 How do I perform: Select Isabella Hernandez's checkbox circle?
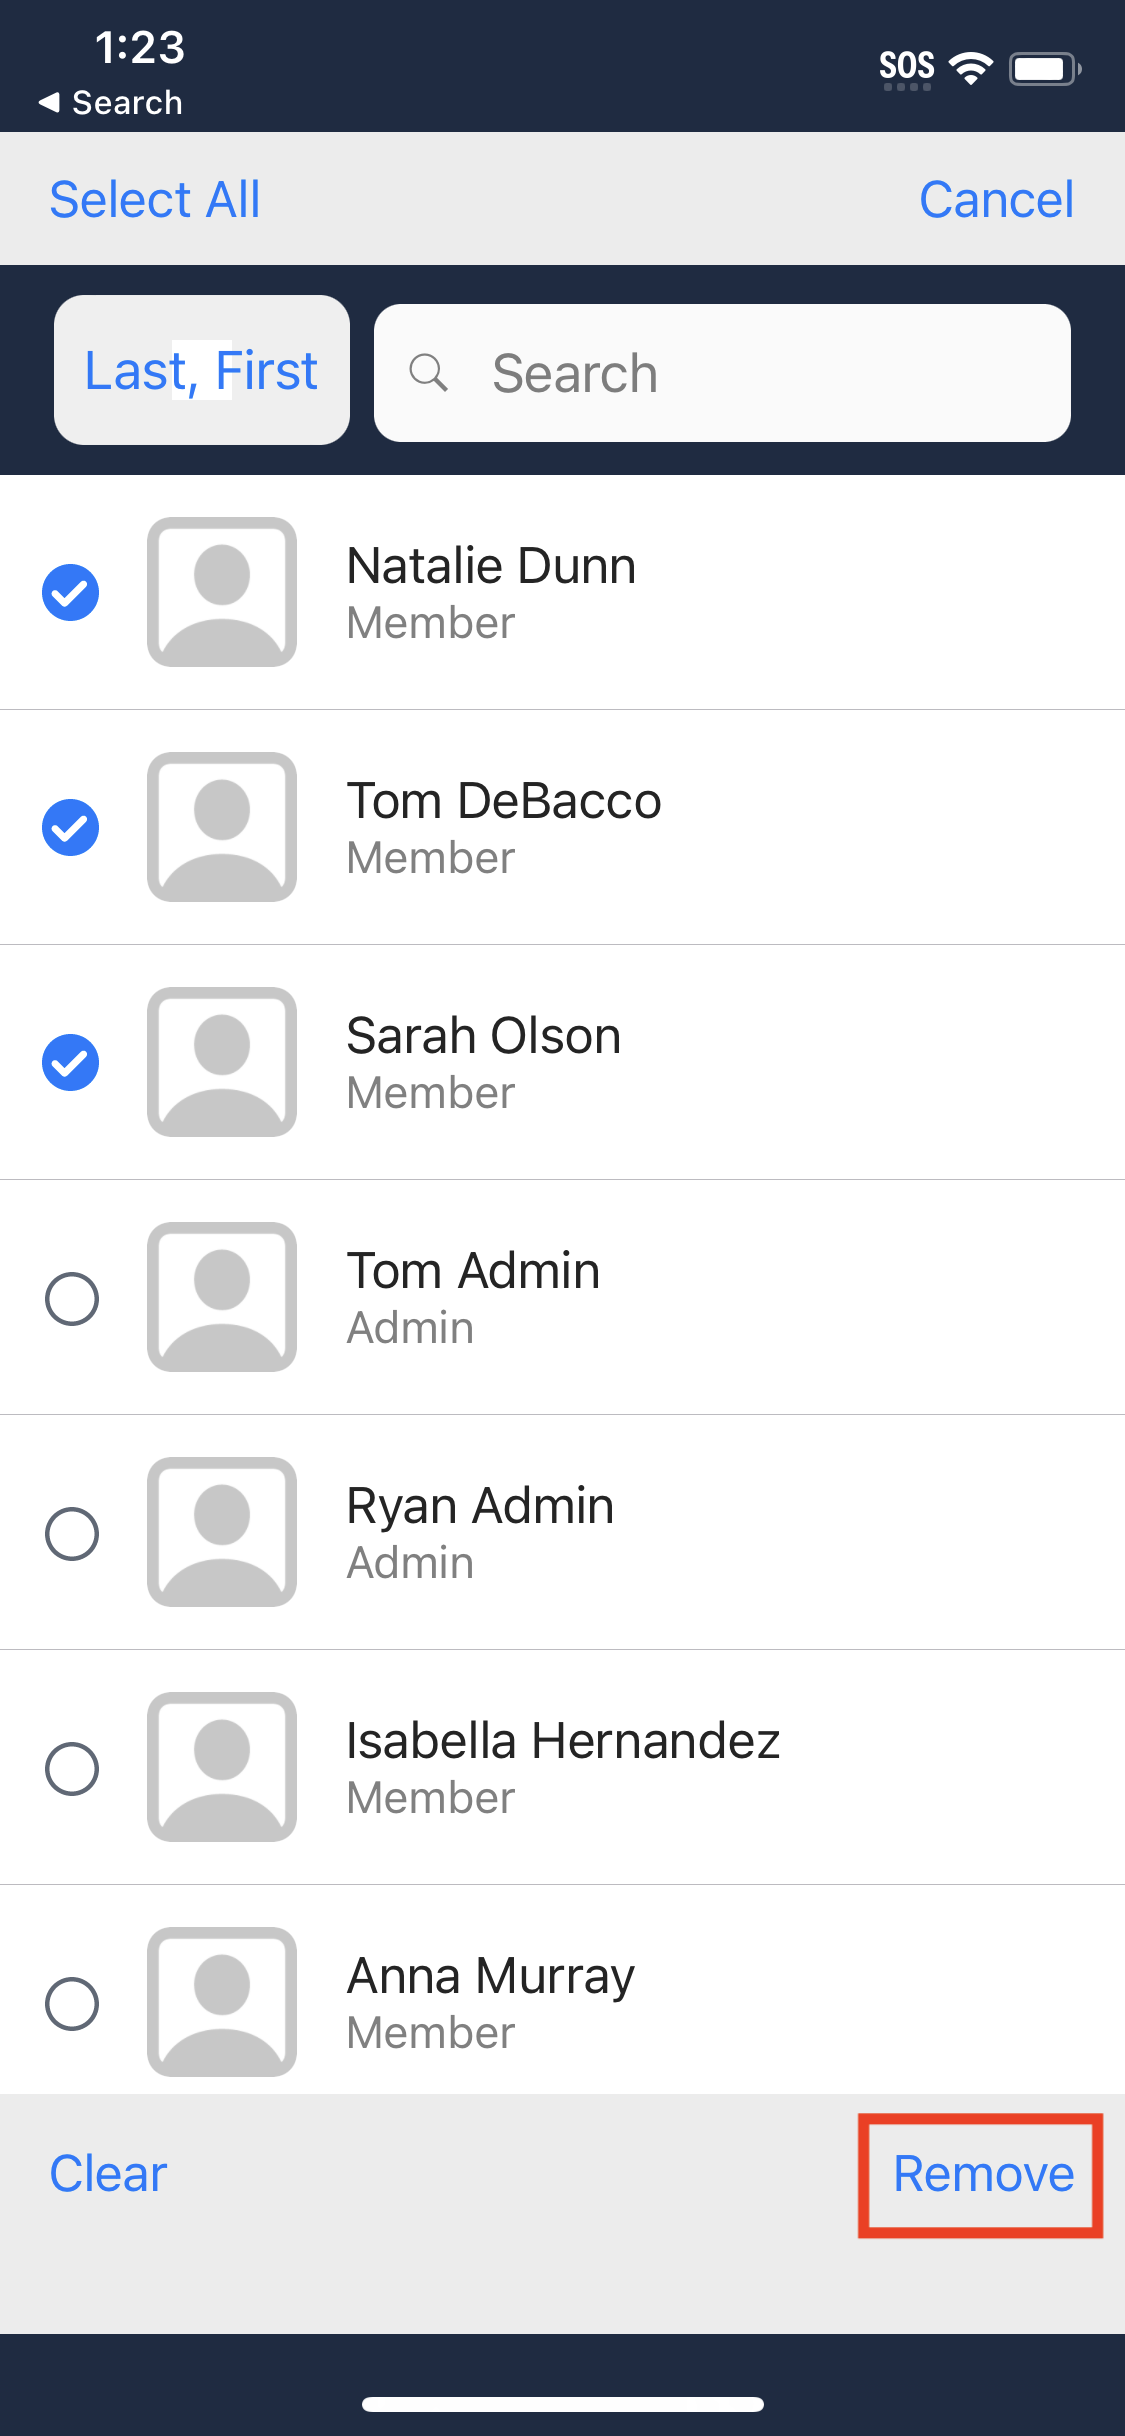click(72, 1768)
